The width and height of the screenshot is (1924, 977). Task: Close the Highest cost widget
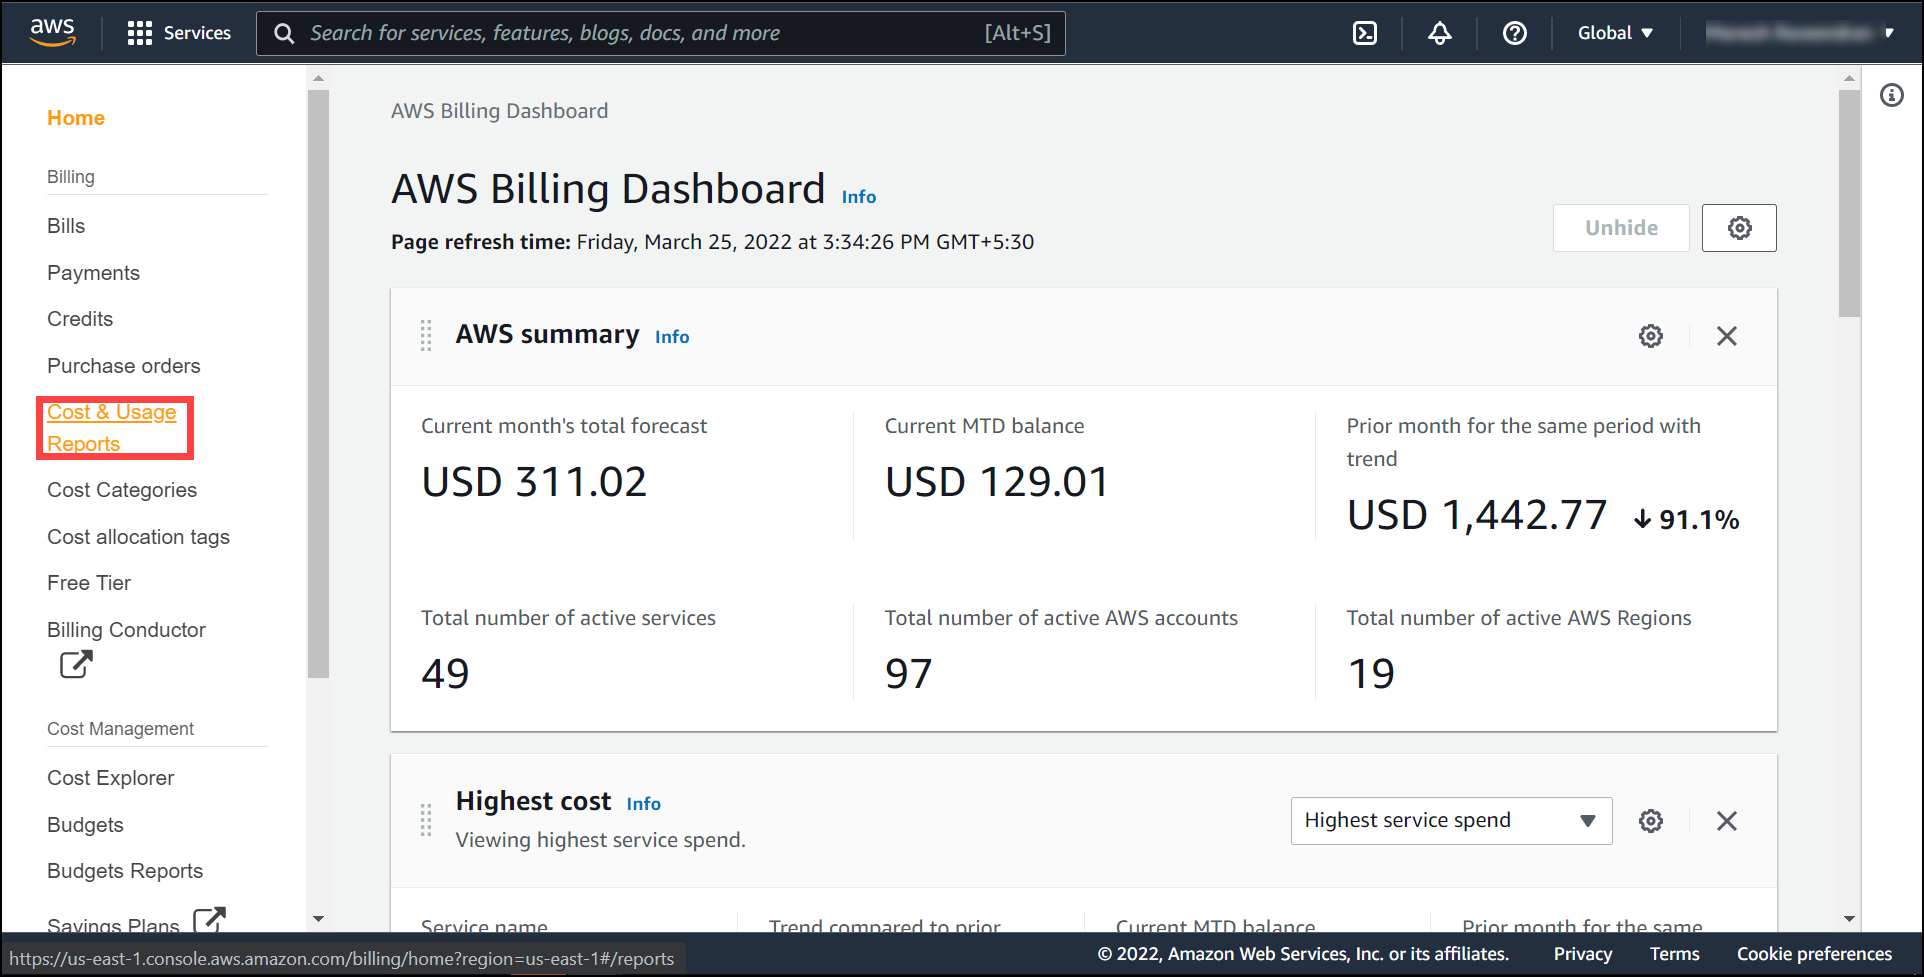pos(1727,821)
